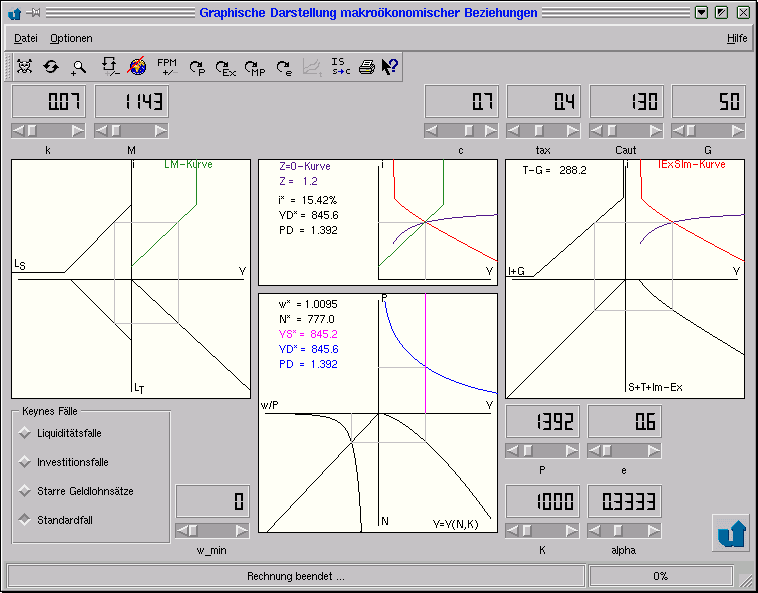Decrease Caut with left slider arrow
The width and height of the screenshot is (758, 593).
point(596,130)
